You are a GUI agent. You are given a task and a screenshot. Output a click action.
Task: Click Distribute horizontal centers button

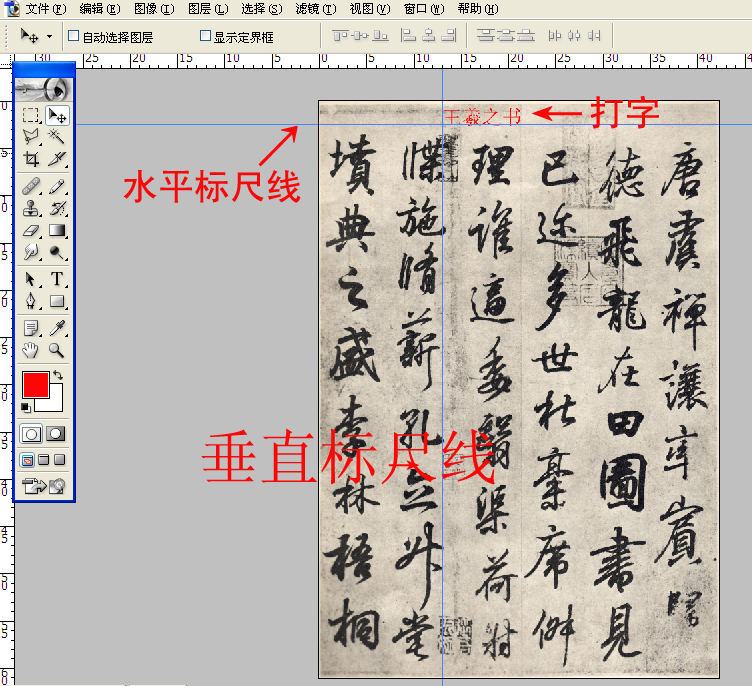[x=574, y=35]
